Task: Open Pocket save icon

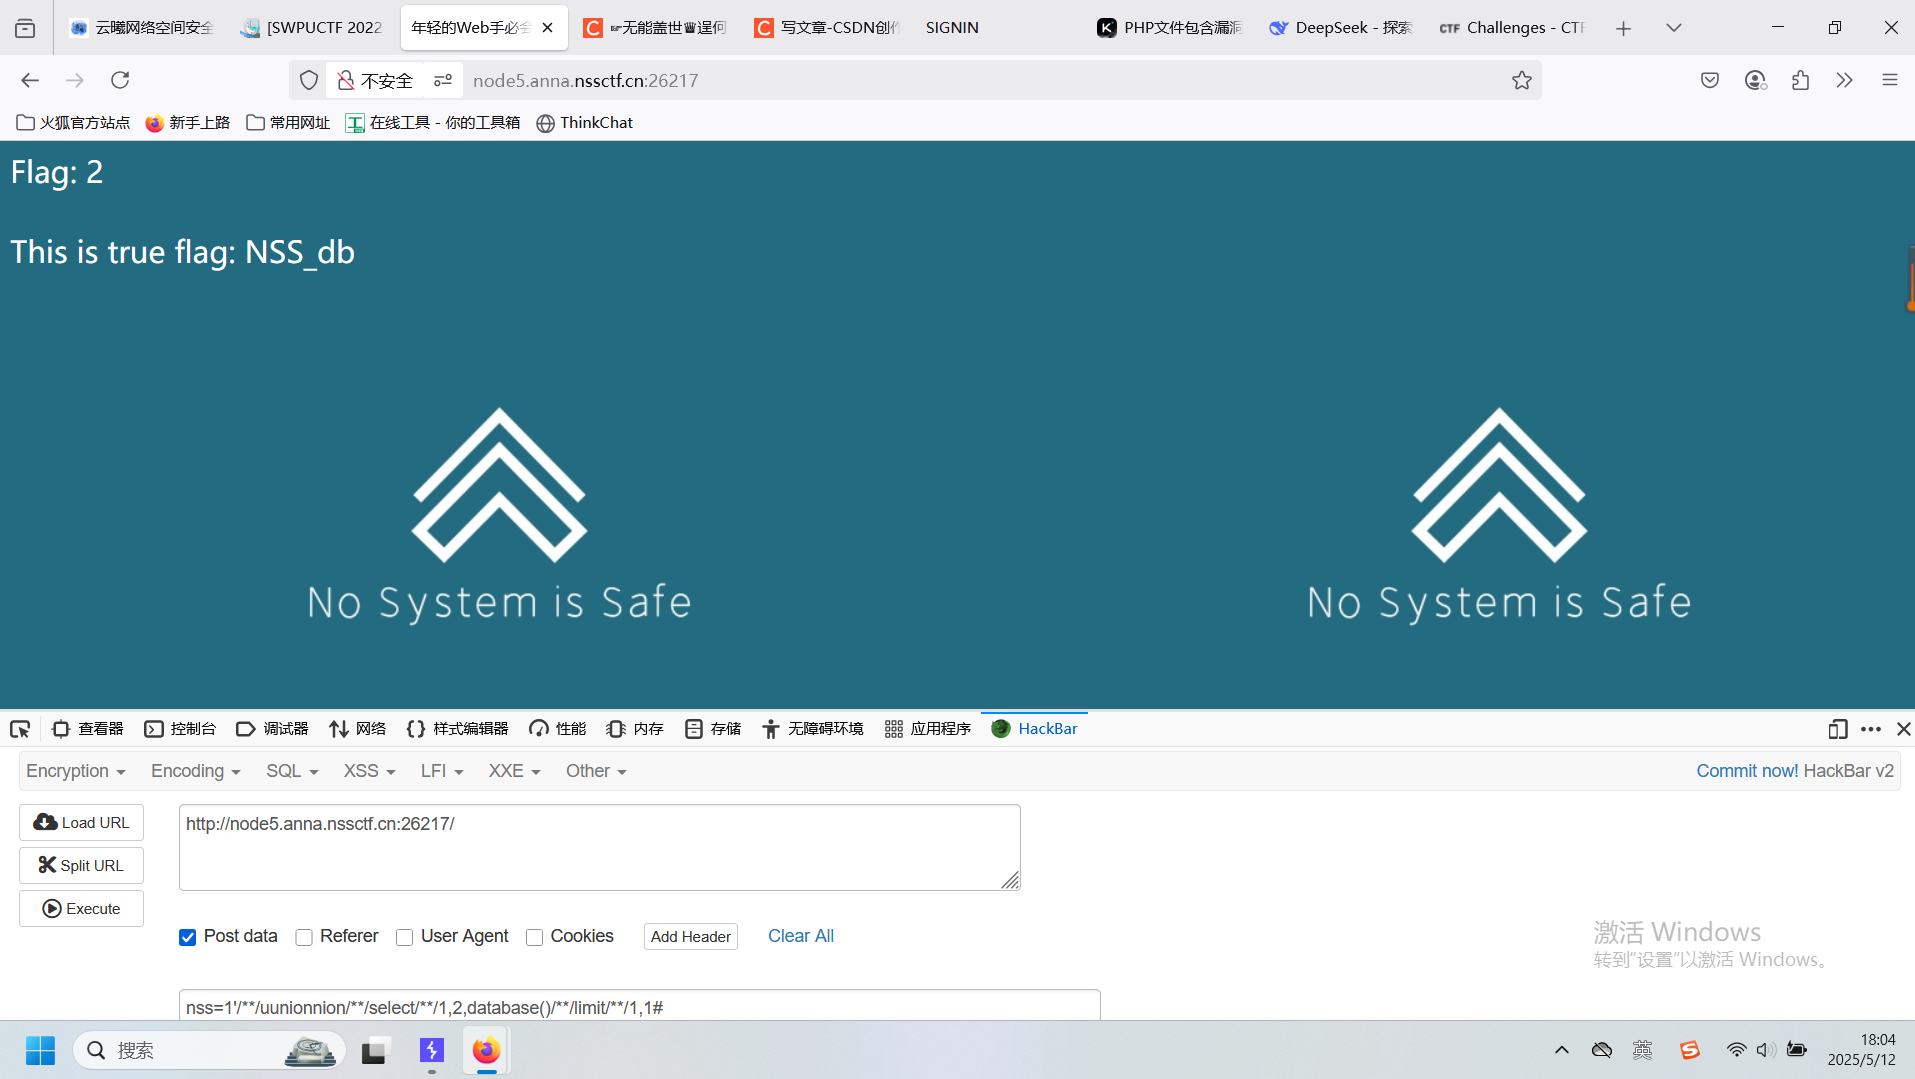Action: pos(1709,80)
